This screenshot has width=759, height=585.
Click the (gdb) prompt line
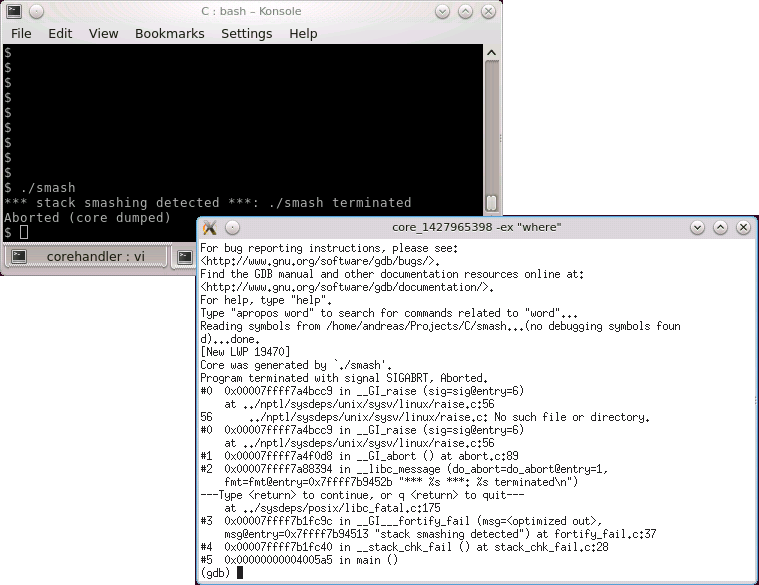pyautogui.click(x=221, y=573)
